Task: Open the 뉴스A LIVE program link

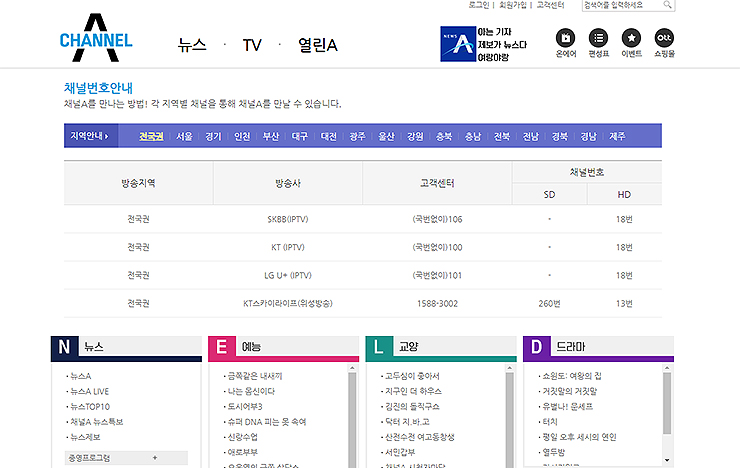Action: (90, 391)
